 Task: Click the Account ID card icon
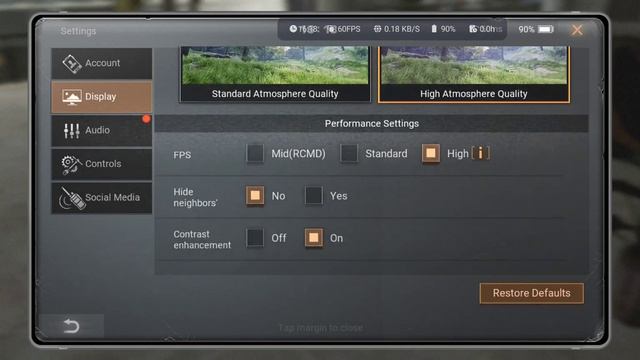tap(72, 64)
